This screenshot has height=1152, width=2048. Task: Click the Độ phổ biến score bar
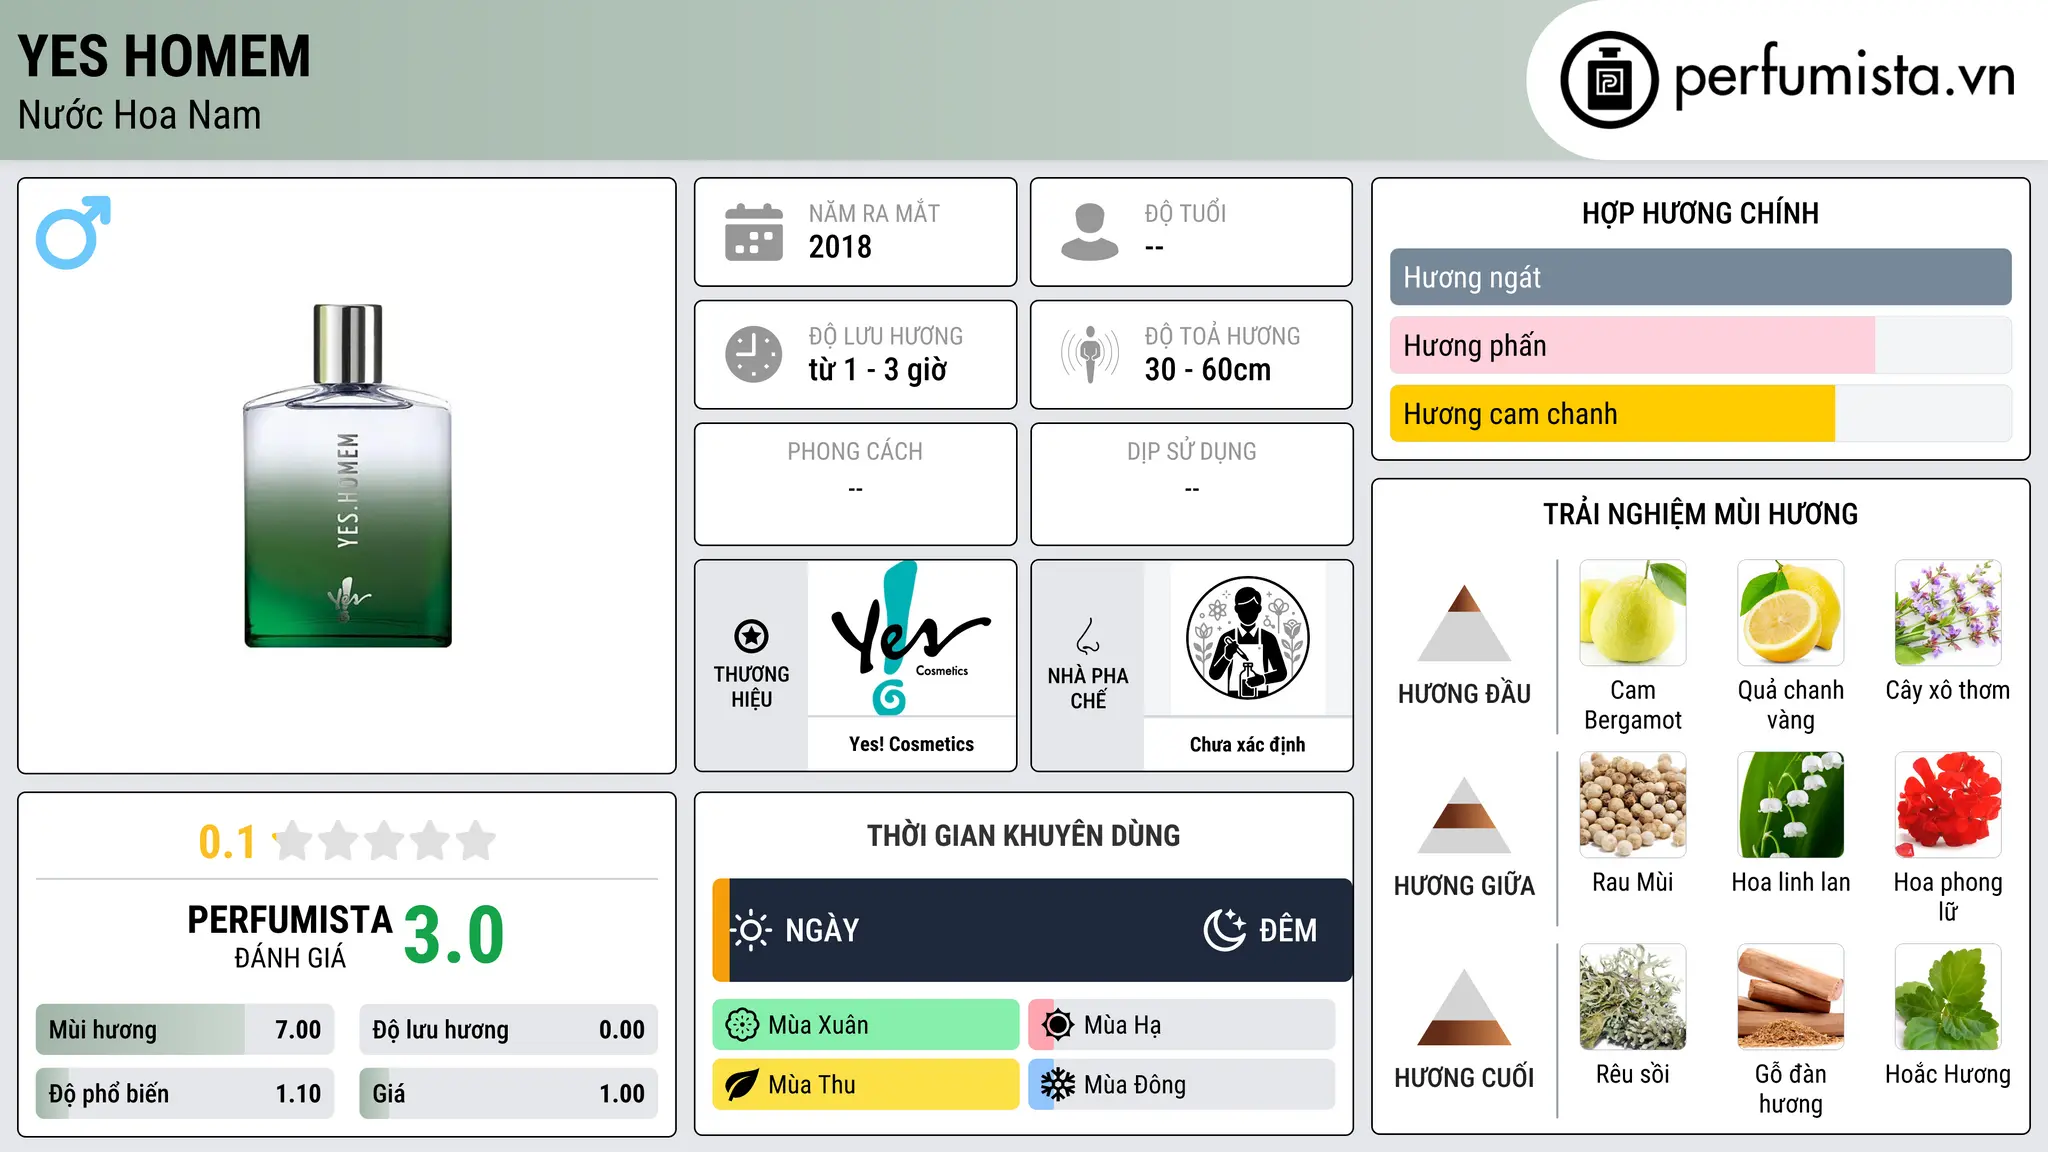pyautogui.click(x=185, y=1093)
